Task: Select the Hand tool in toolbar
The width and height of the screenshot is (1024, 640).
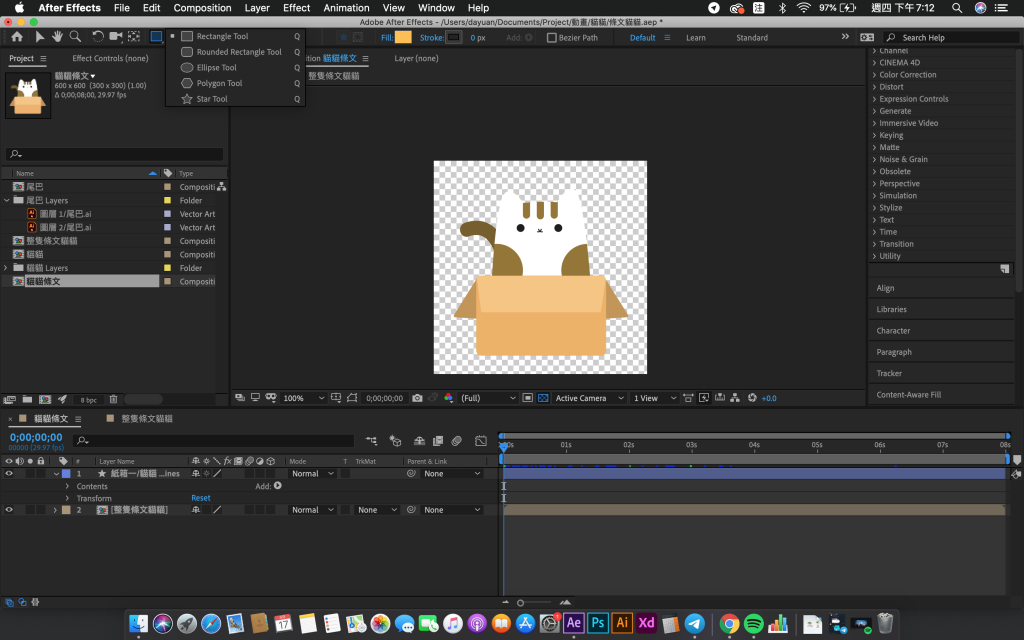Action: click(x=58, y=37)
